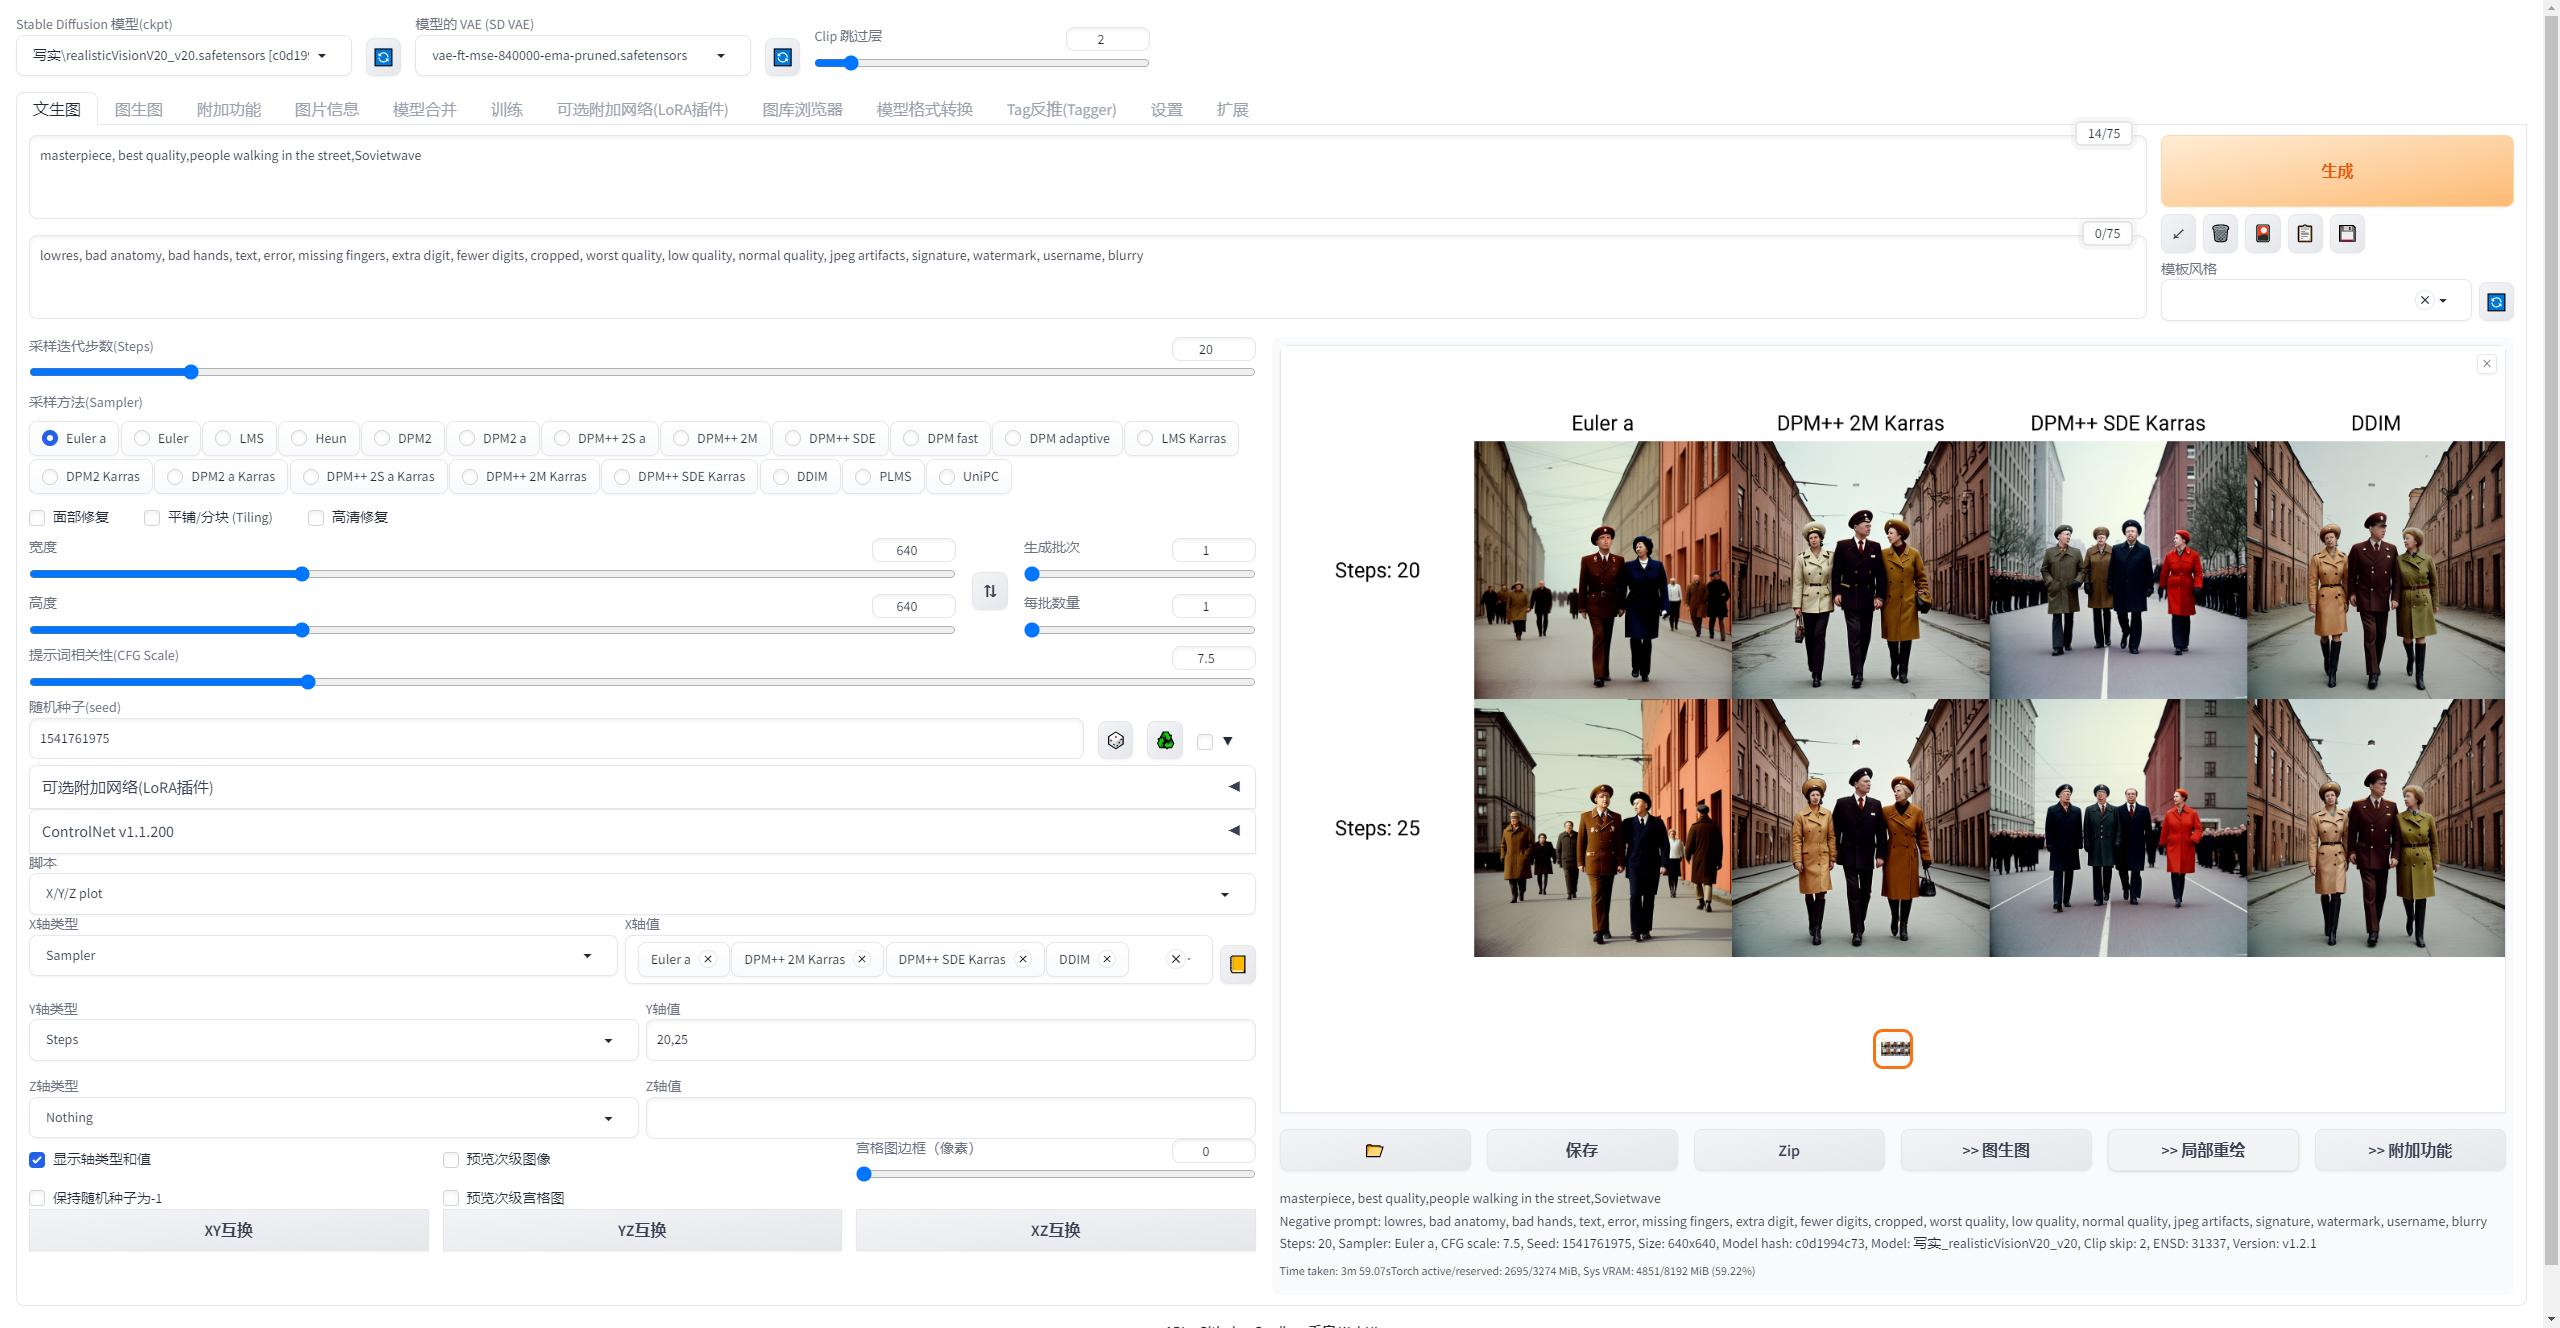Click the 生成 generate button
The width and height of the screenshot is (2560, 1328).
pyautogui.click(x=2337, y=169)
